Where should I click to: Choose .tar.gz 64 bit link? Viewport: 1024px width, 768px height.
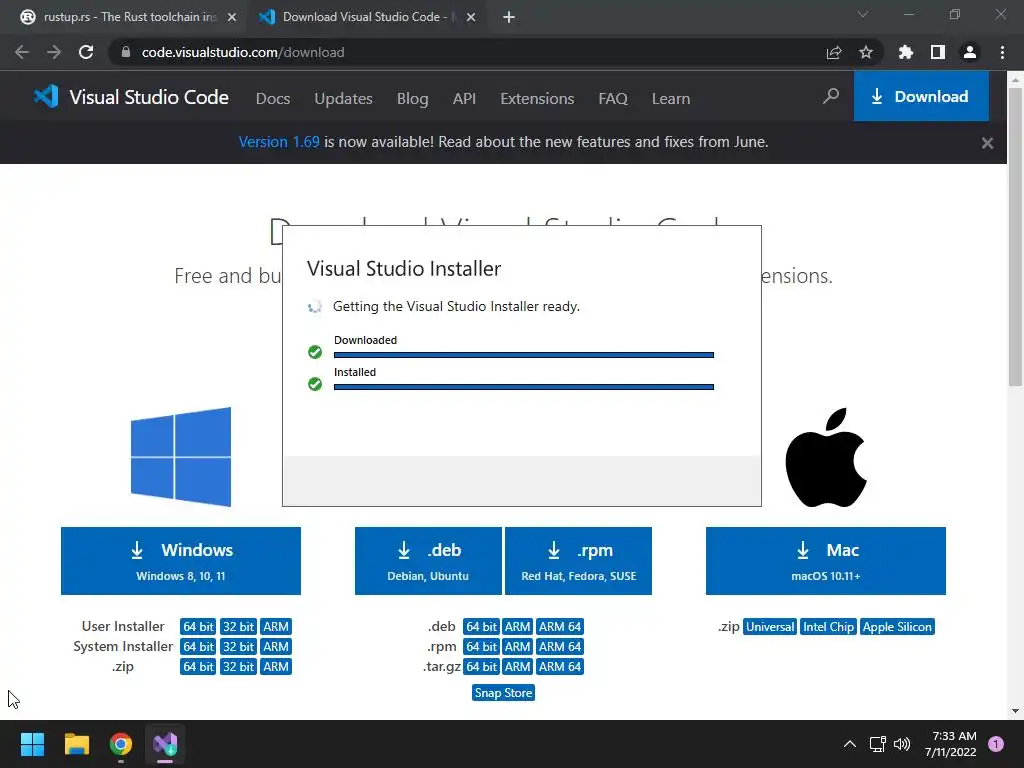(x=481, y=667)
